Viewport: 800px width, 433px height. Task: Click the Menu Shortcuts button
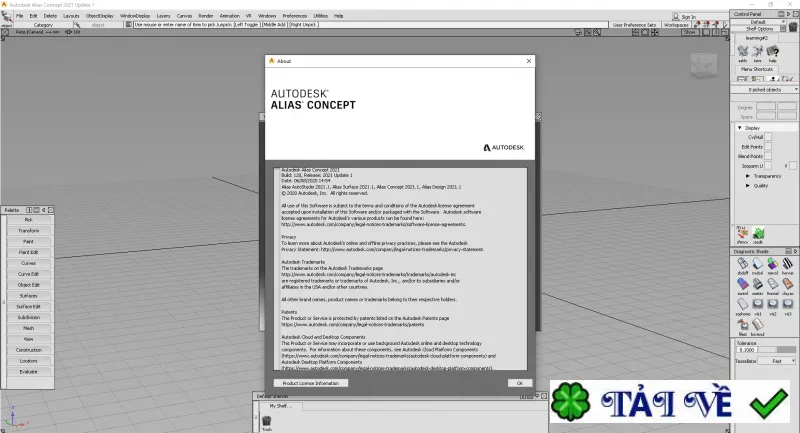tap(757, 69)
